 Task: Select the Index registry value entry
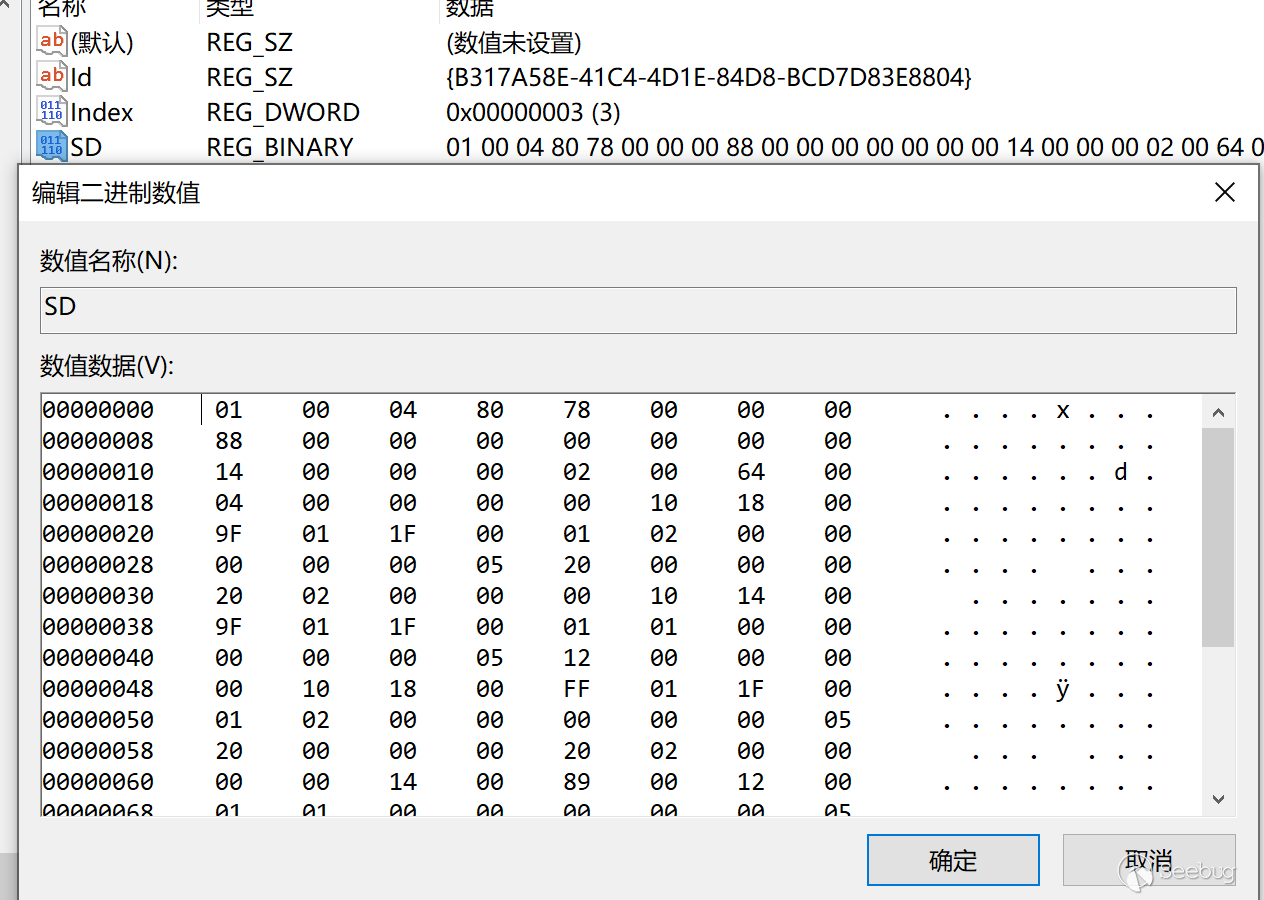click(100, 111)
